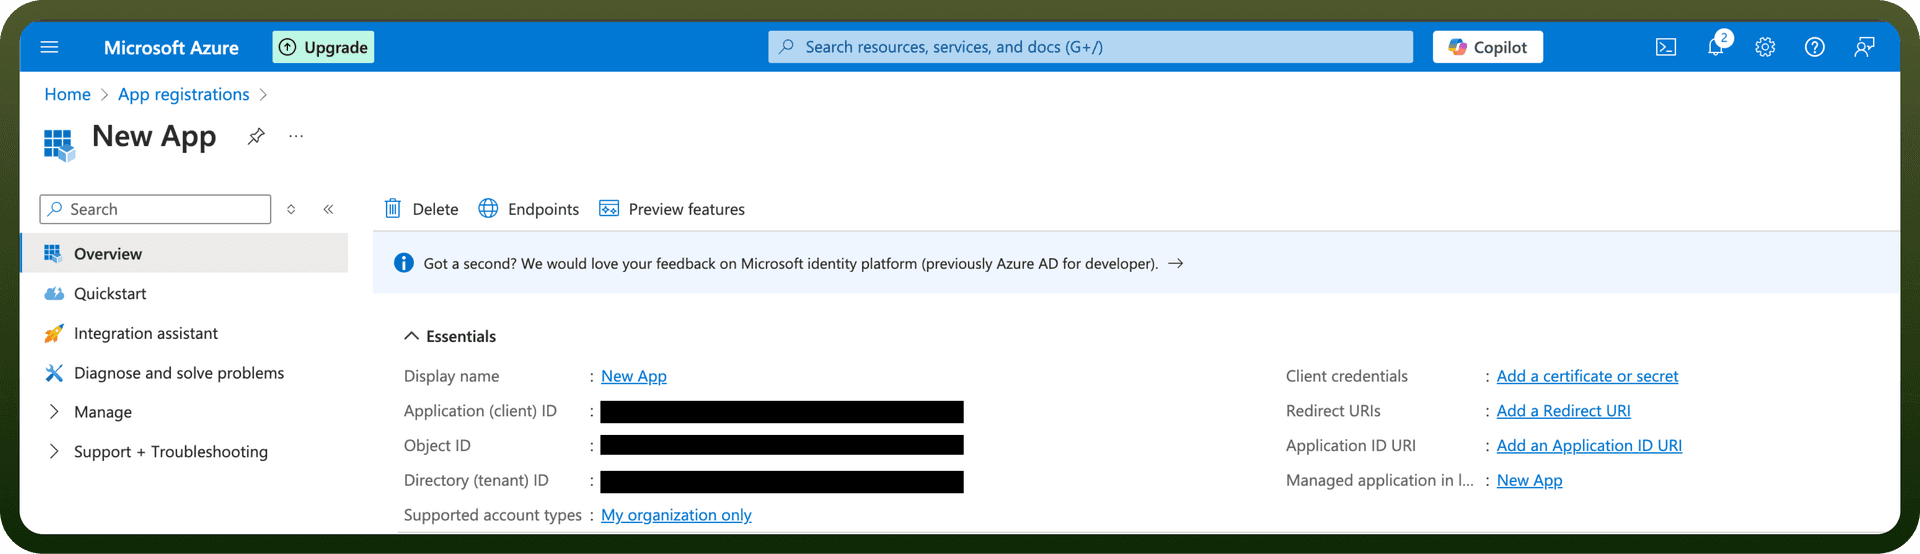This screenshot has height=554, width=1920.
Task: Collapse the sidebar with double chevron
Action: pos(328,209)
